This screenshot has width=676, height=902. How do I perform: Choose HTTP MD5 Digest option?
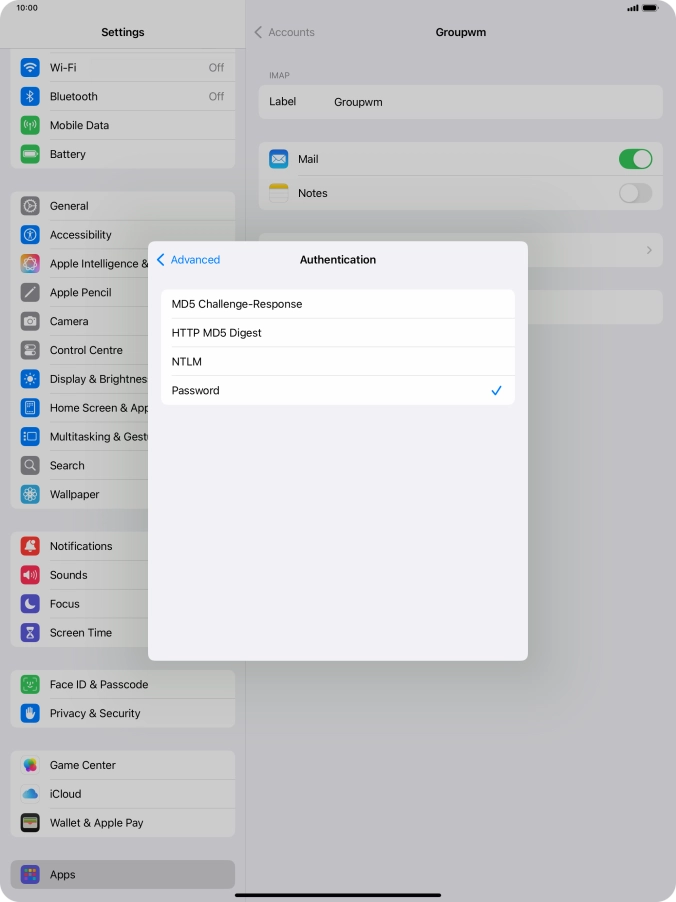pyautogui.click(x=337, y=333)
